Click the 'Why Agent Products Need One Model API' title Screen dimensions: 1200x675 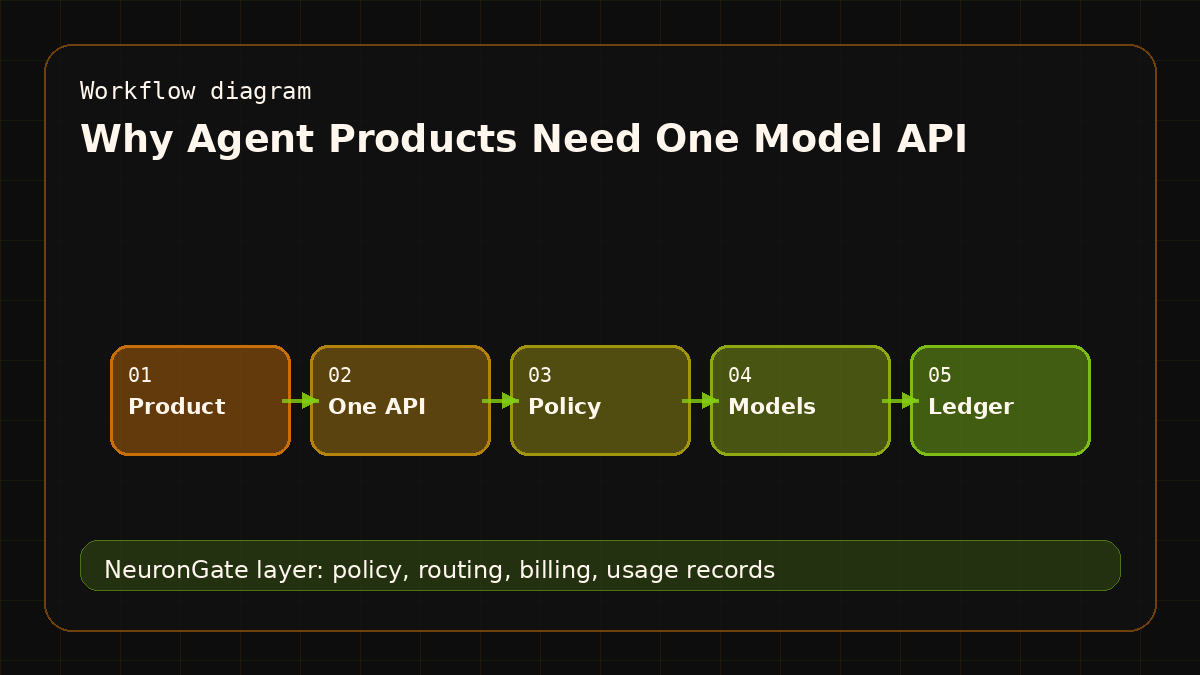click(x=524, y=139)
